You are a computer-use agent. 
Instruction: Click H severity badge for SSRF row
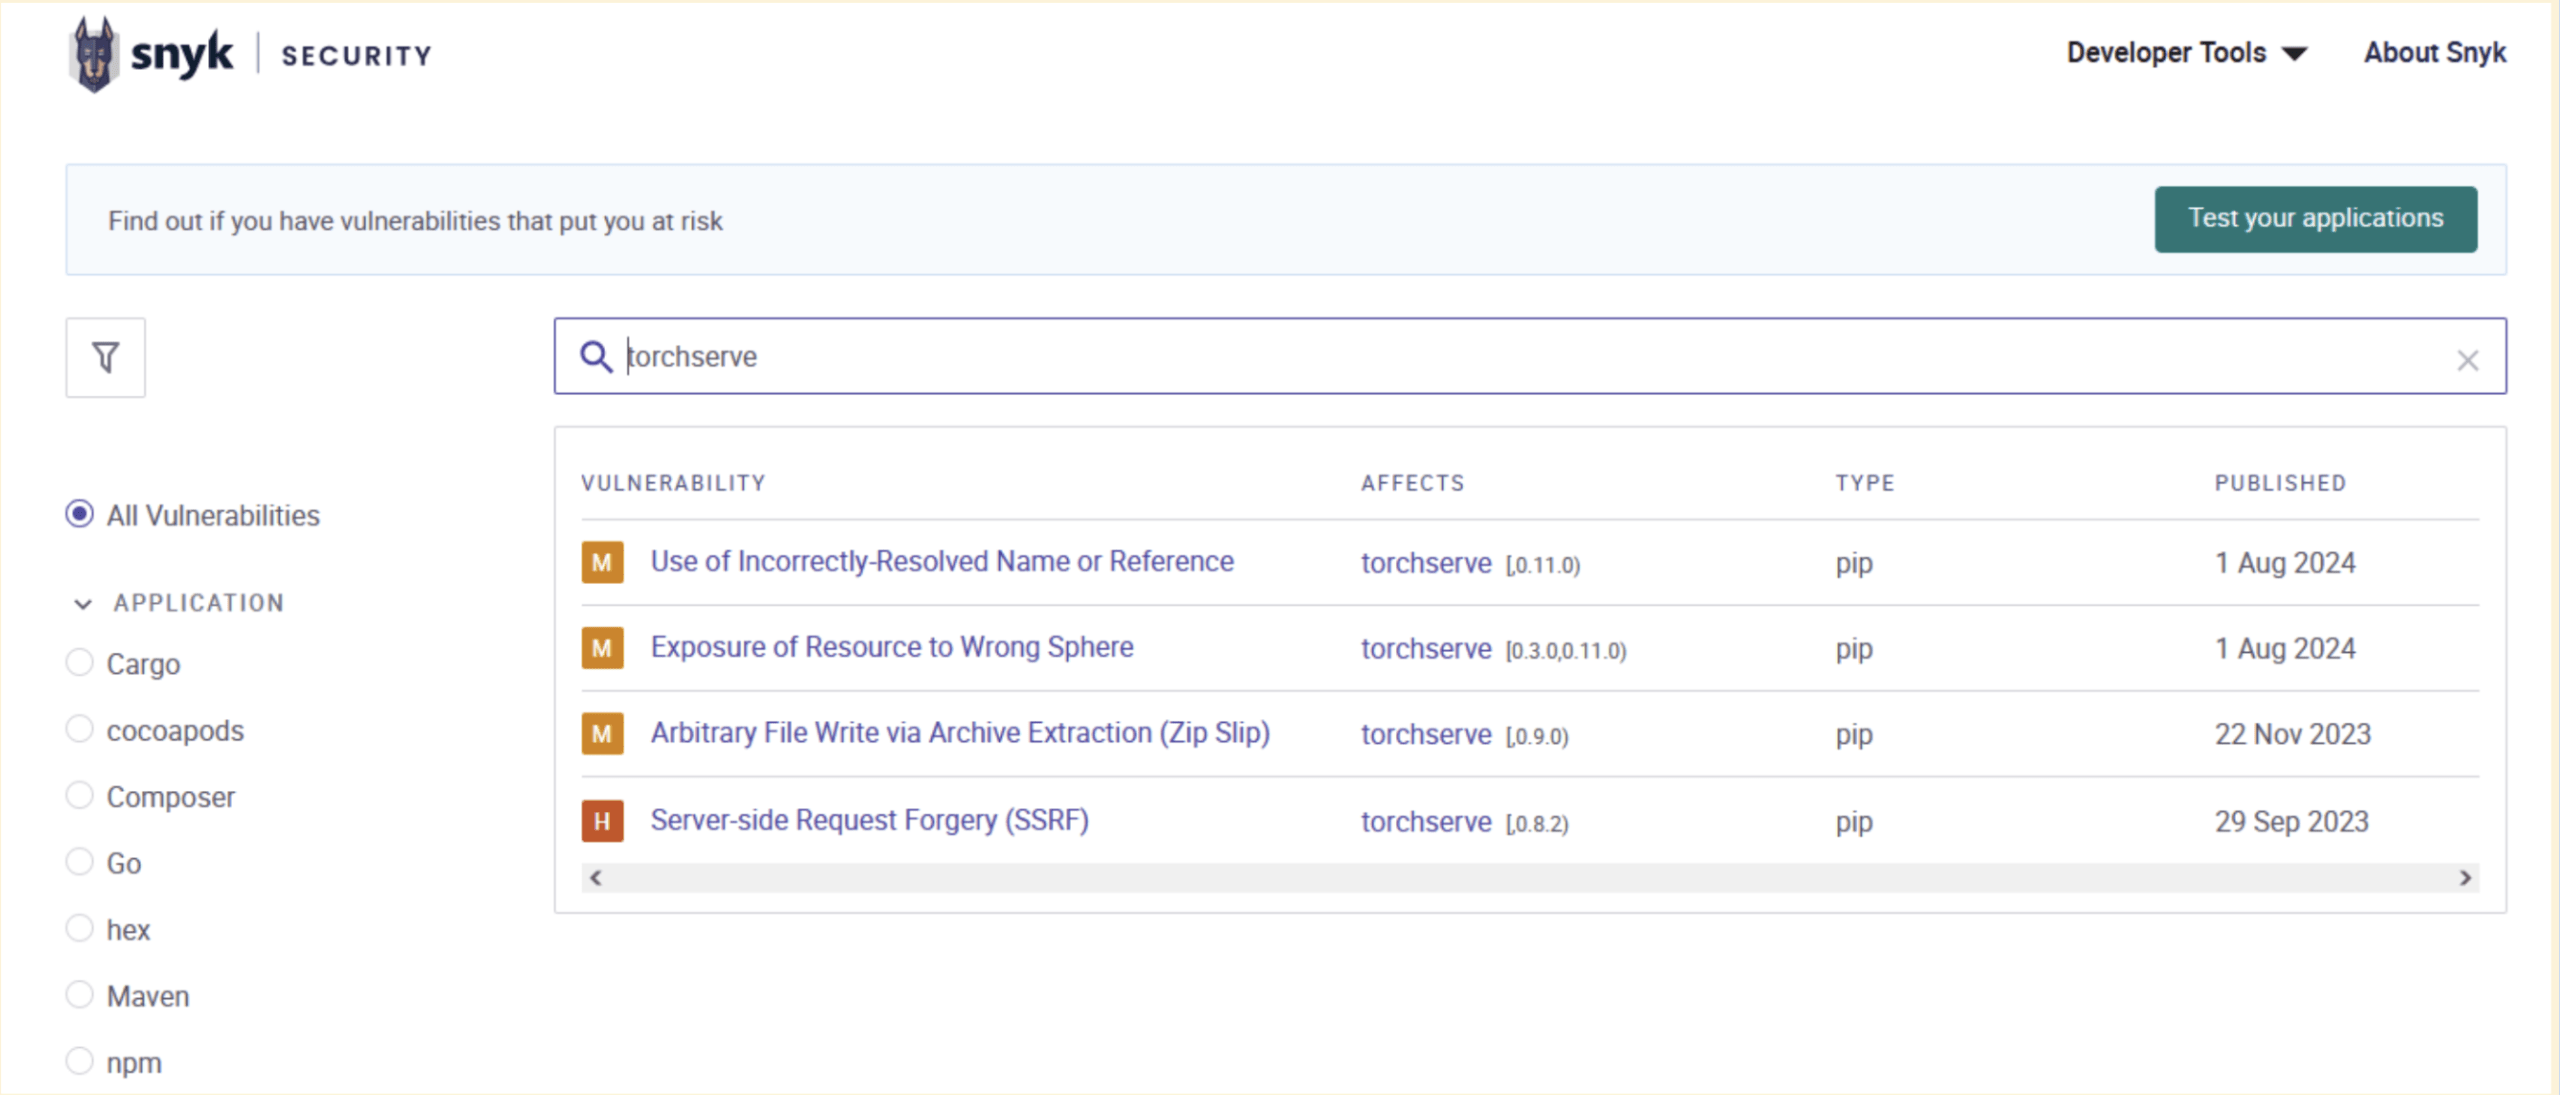pos(602,821)
